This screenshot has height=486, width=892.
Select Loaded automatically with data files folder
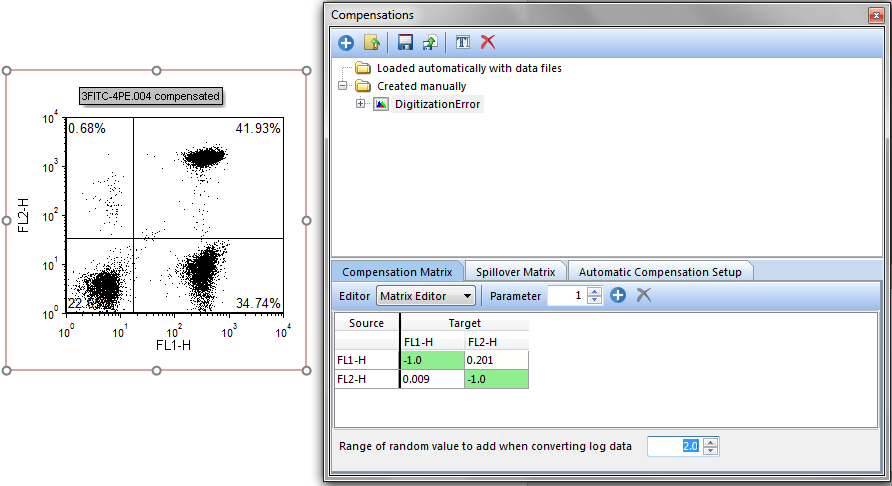coord(468,69)
